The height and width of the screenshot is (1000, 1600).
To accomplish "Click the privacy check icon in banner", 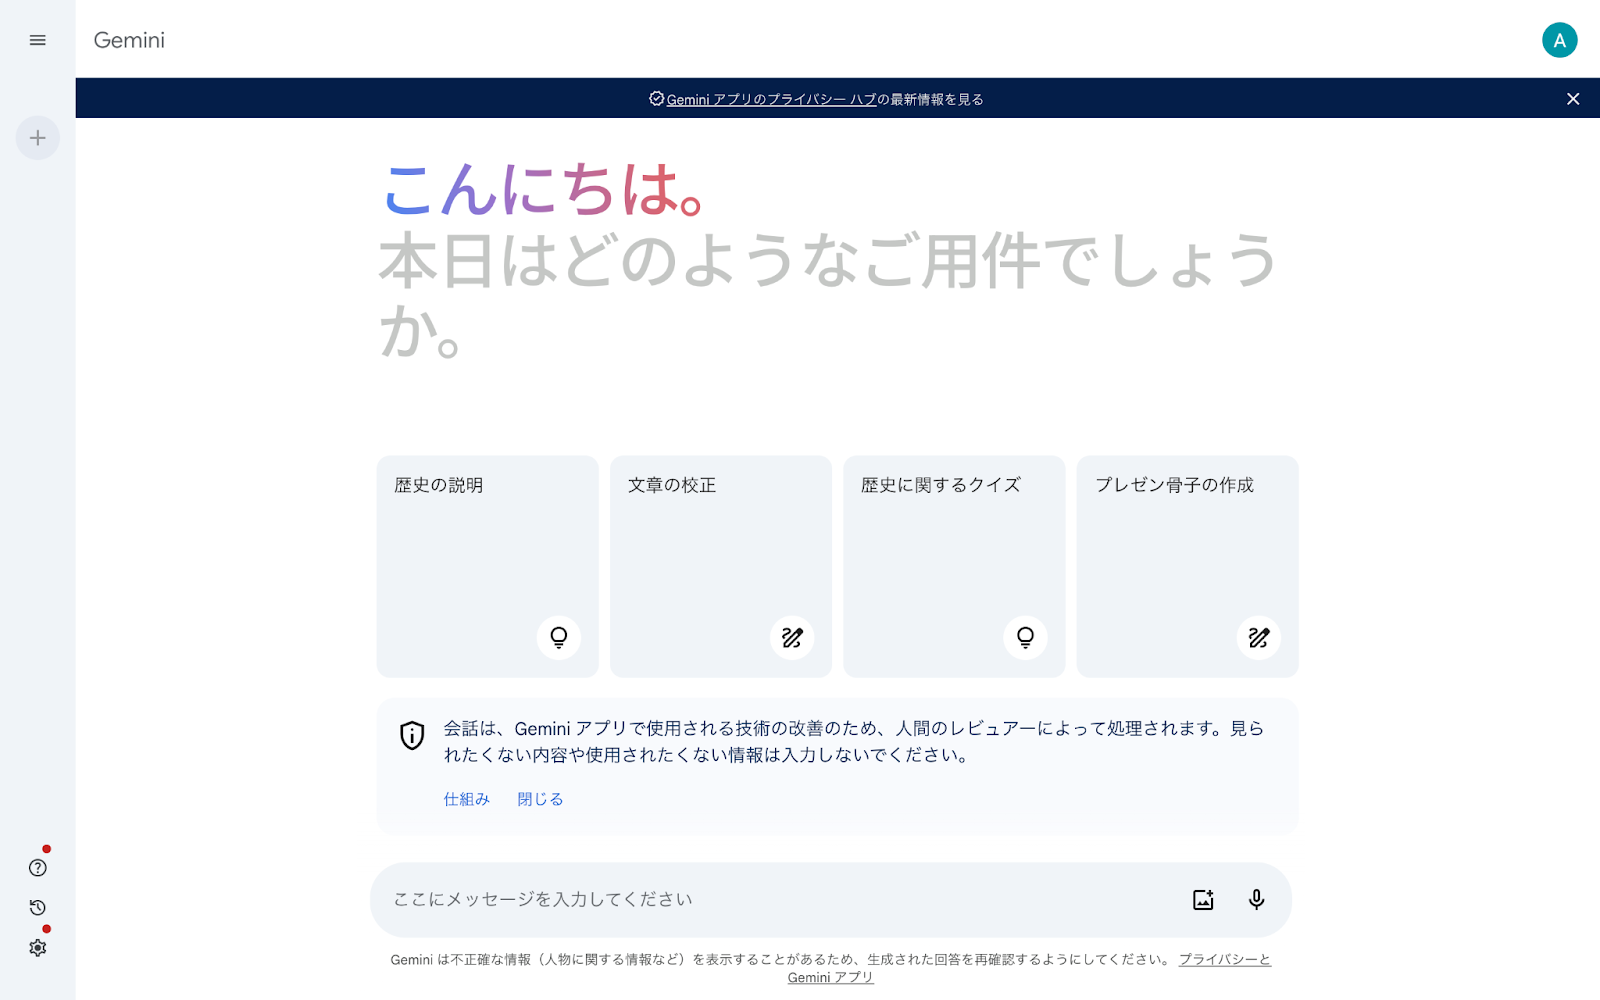I will pos(656,98).
